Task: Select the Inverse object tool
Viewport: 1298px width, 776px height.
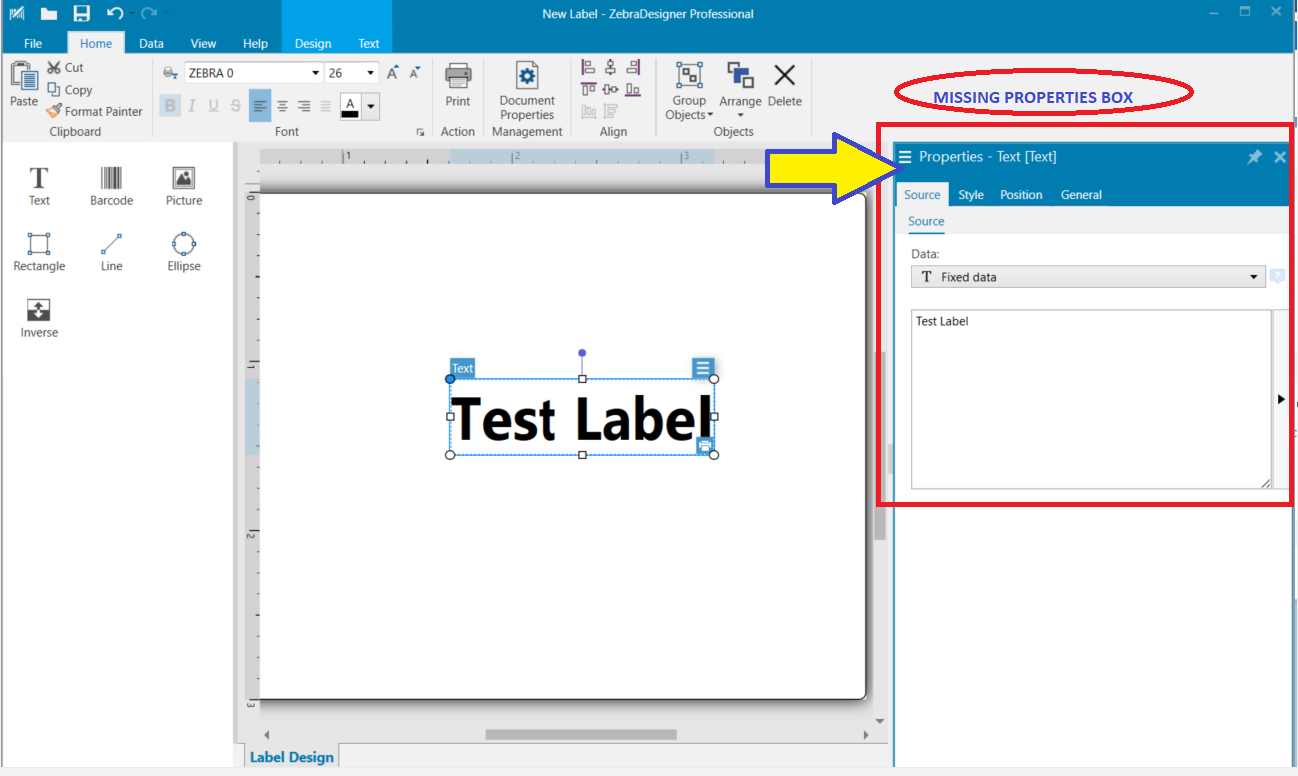Action: 39,318
